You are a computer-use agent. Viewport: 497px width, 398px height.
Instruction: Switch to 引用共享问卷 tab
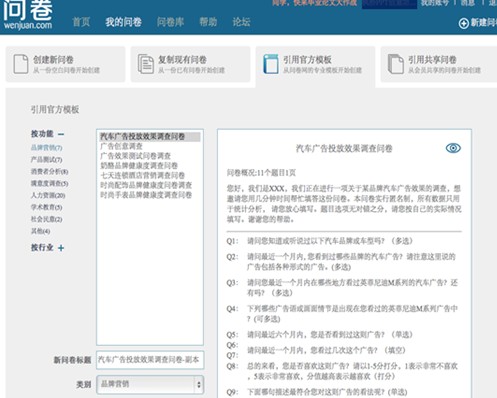[x=439, y=64]
